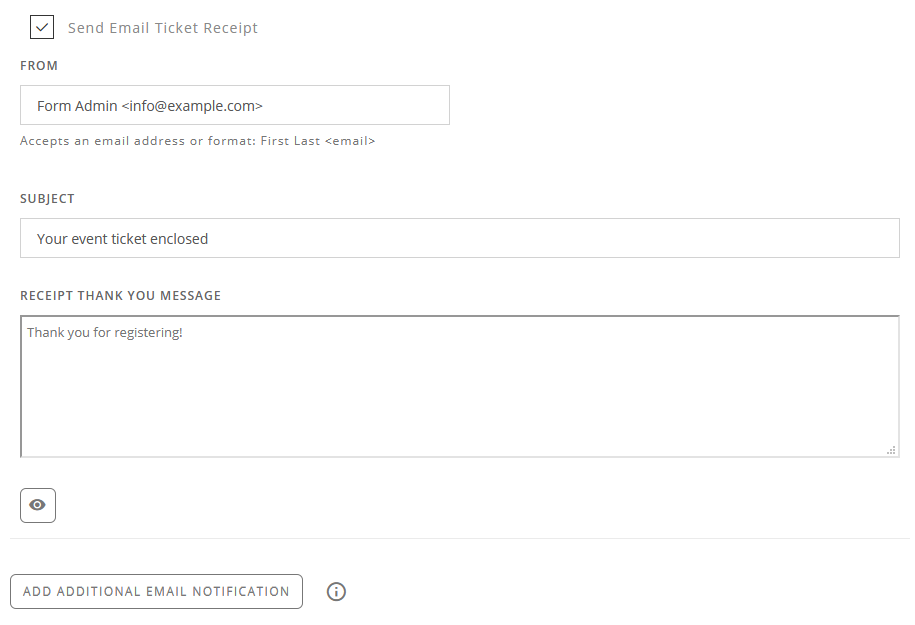
Task: Click the information icon for additional notifications
Action: (x=336, y=591)
